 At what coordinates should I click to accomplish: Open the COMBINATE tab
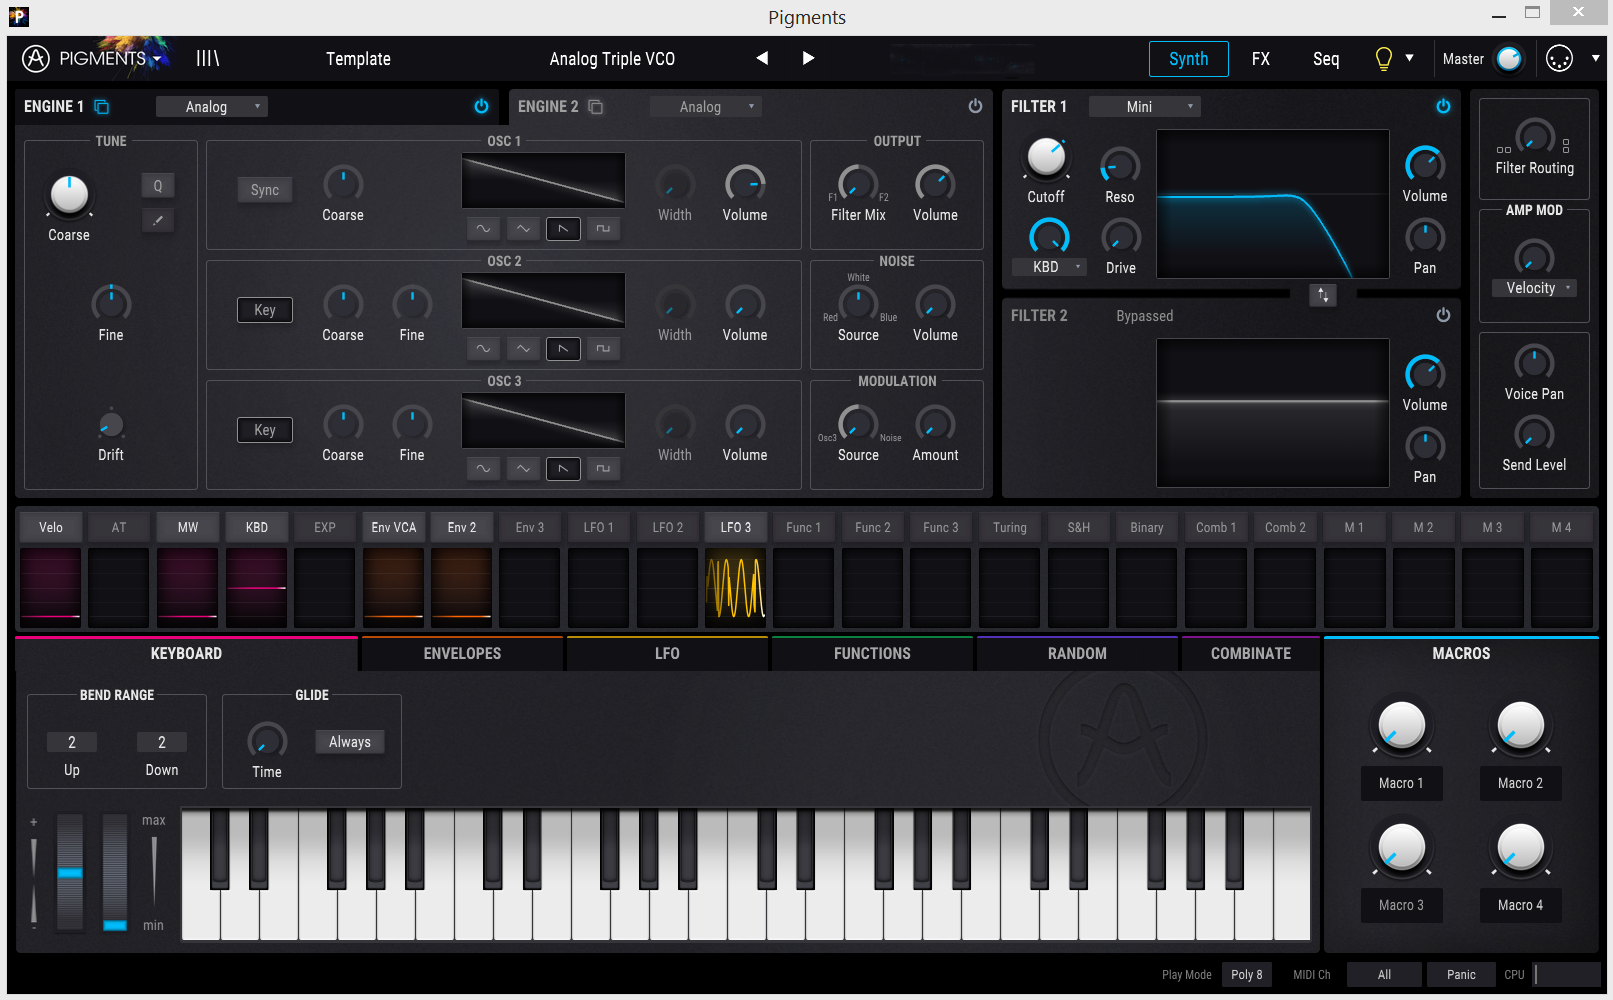(1251, 653)
